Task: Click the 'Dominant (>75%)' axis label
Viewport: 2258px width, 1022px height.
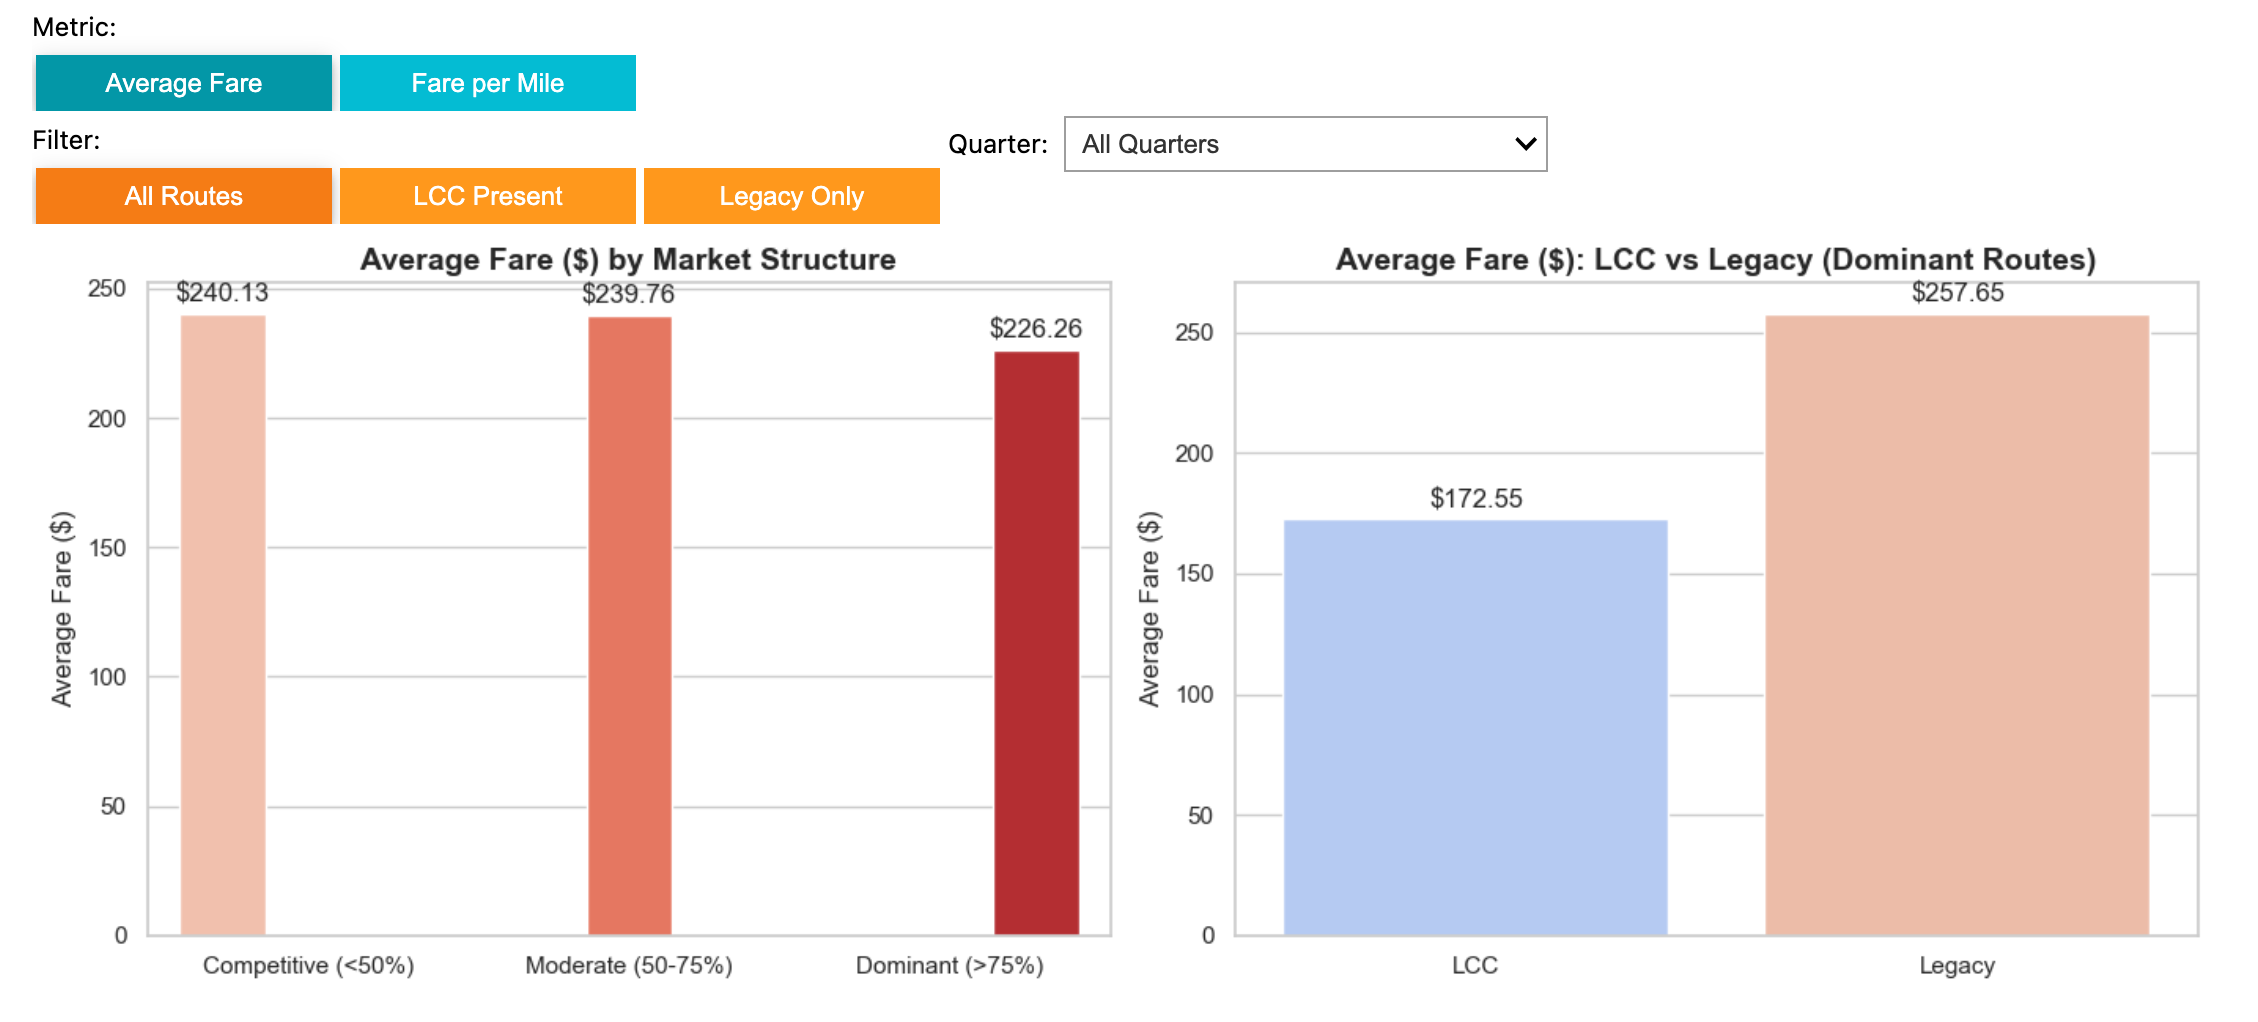Action: (x=950, y=965)
